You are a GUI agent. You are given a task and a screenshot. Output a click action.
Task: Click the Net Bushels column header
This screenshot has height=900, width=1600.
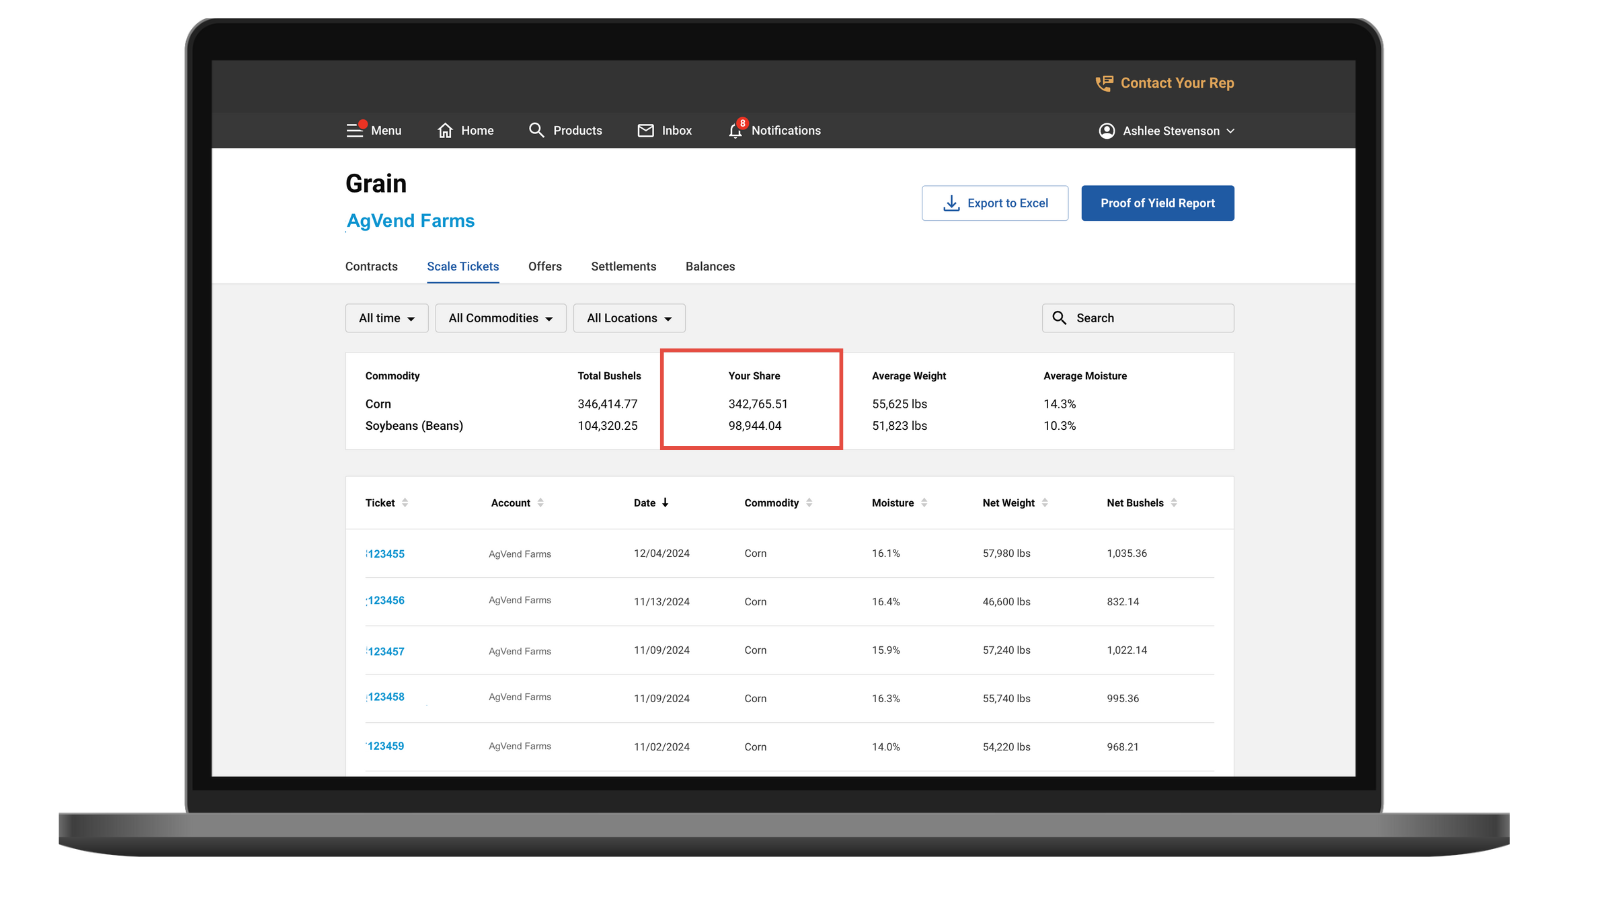[1135, 503]
